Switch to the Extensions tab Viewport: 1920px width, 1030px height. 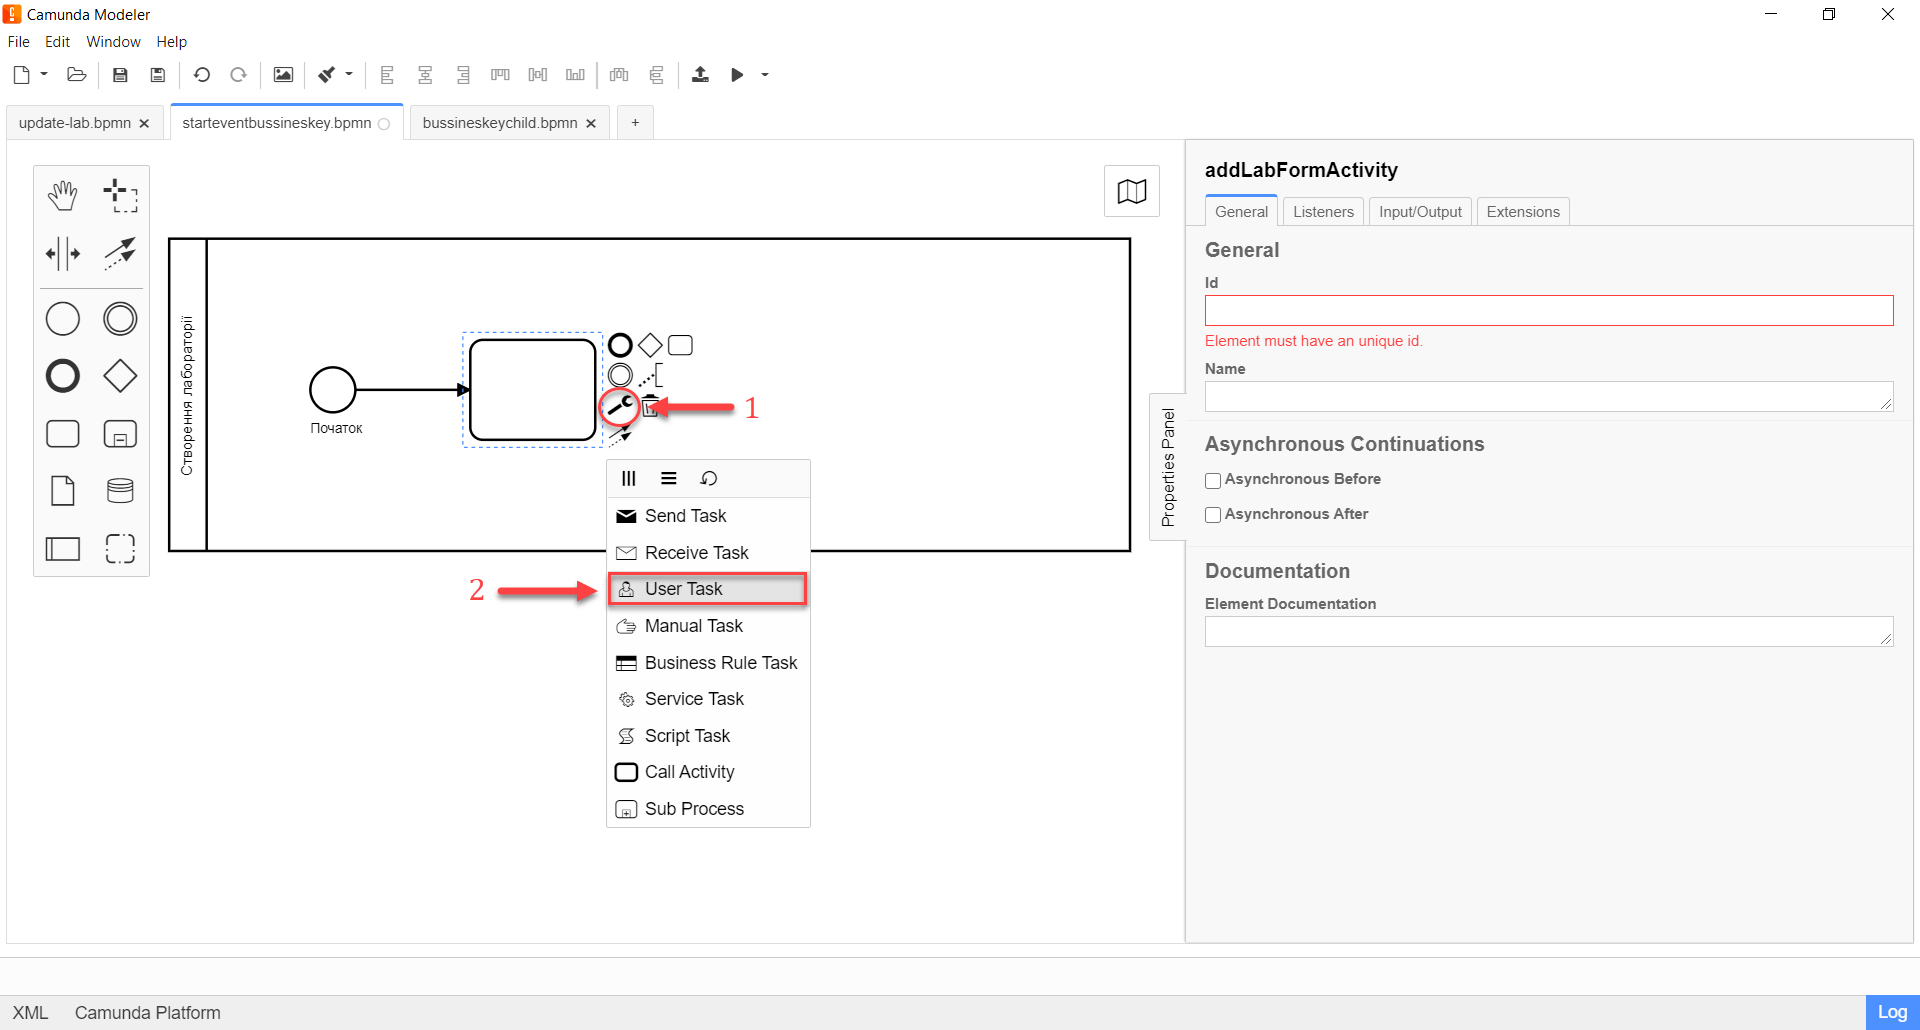point(1523,212)
